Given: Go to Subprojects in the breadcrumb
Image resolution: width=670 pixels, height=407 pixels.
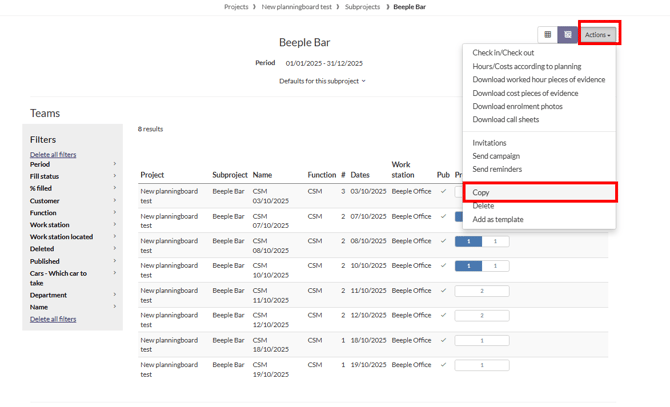Looking at the screenshot, I should point(362,7).
